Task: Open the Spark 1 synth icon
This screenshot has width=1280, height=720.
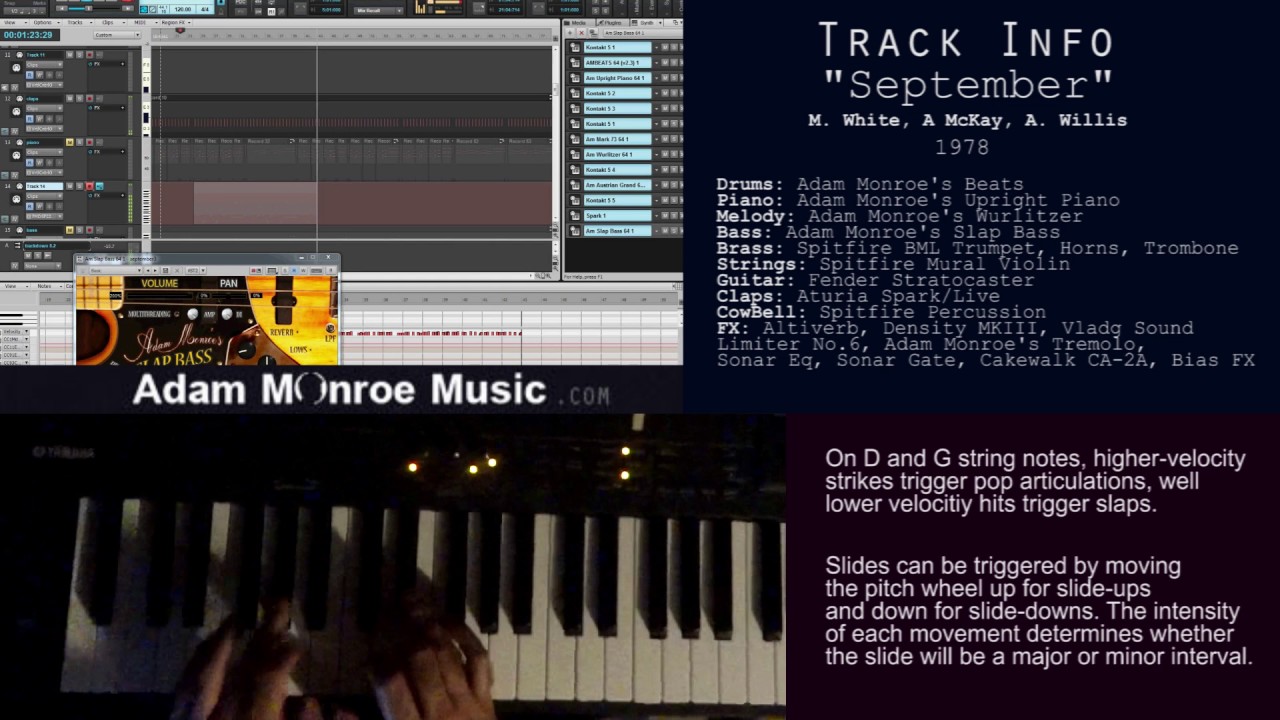Action: tap(575, 216)
